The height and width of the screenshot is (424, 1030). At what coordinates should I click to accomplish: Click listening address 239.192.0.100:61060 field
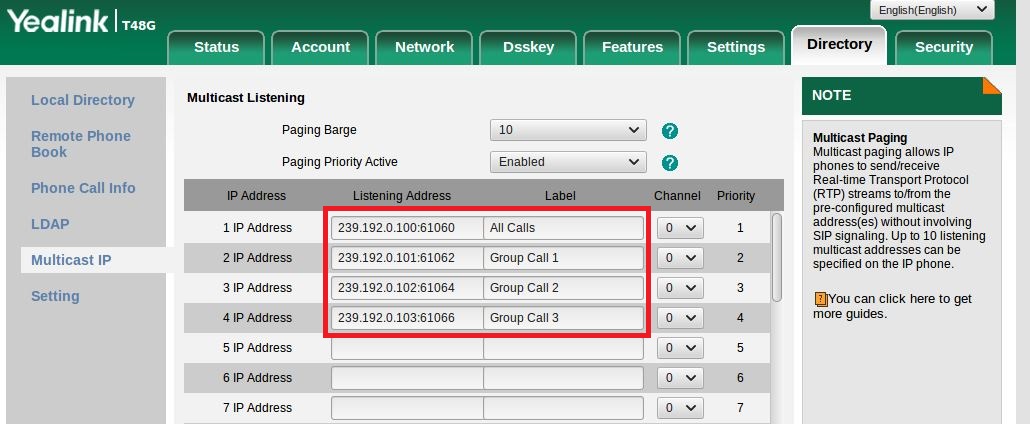[x=407, y=228]
